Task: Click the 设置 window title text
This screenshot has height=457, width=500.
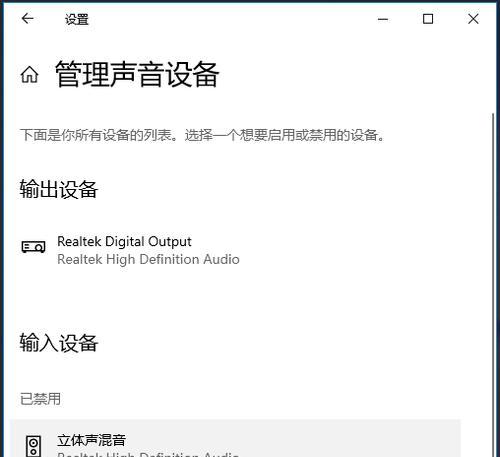Action: [x=77, y=19]
